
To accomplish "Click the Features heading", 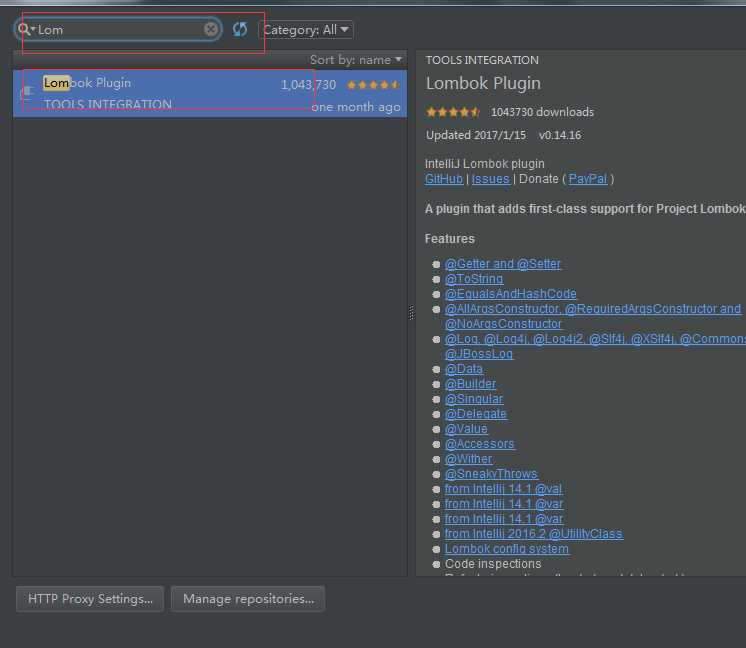I will click(450, 239).
